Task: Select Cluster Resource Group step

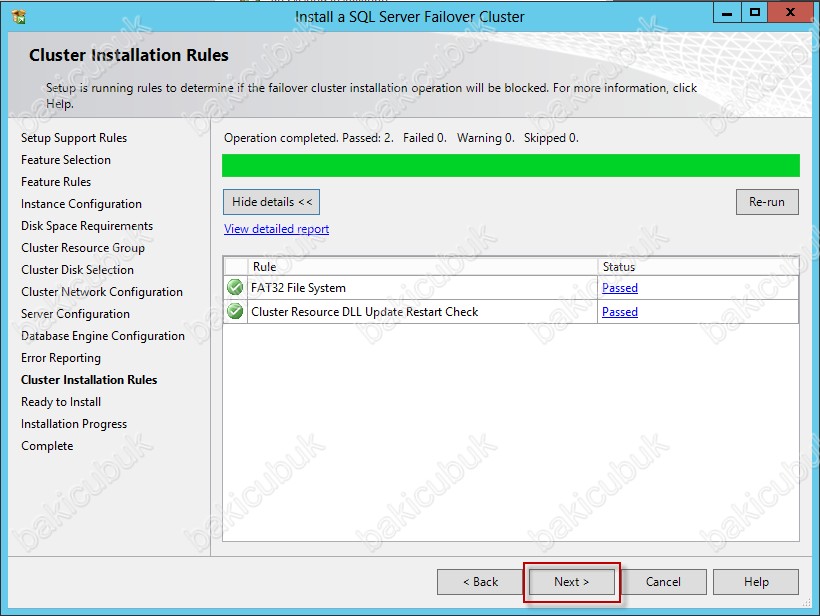Action: coord(83,247)
